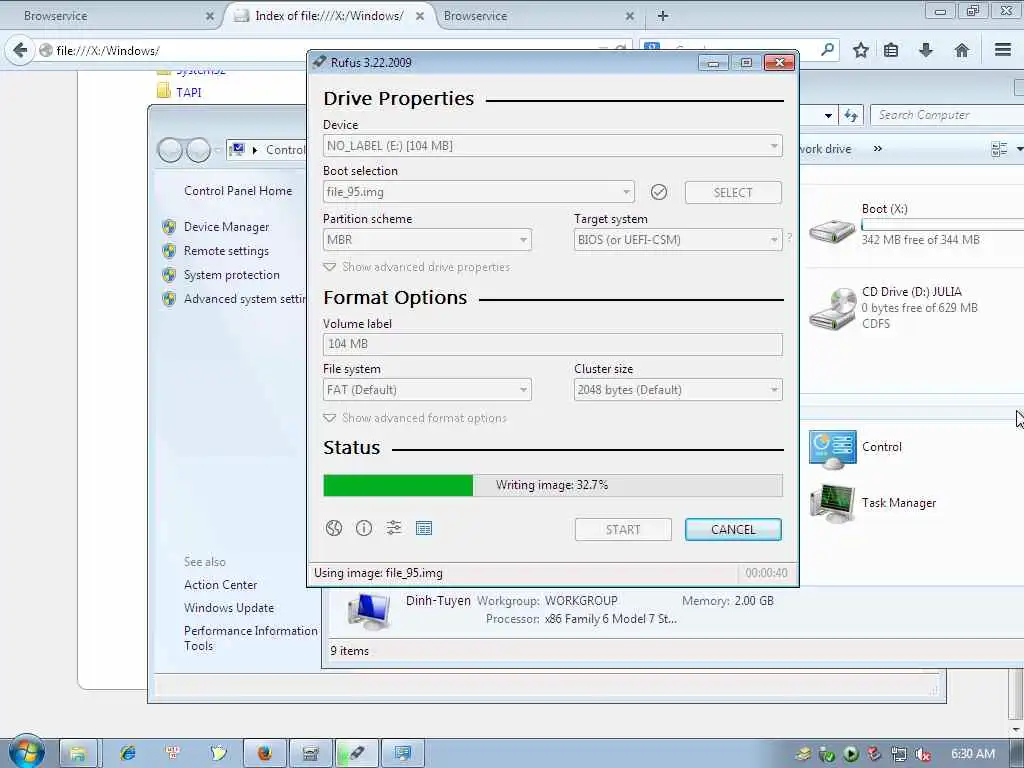Screen dimensions: 1024x768
Task: Open a new Firefox tab
Action: pos(663,16)
